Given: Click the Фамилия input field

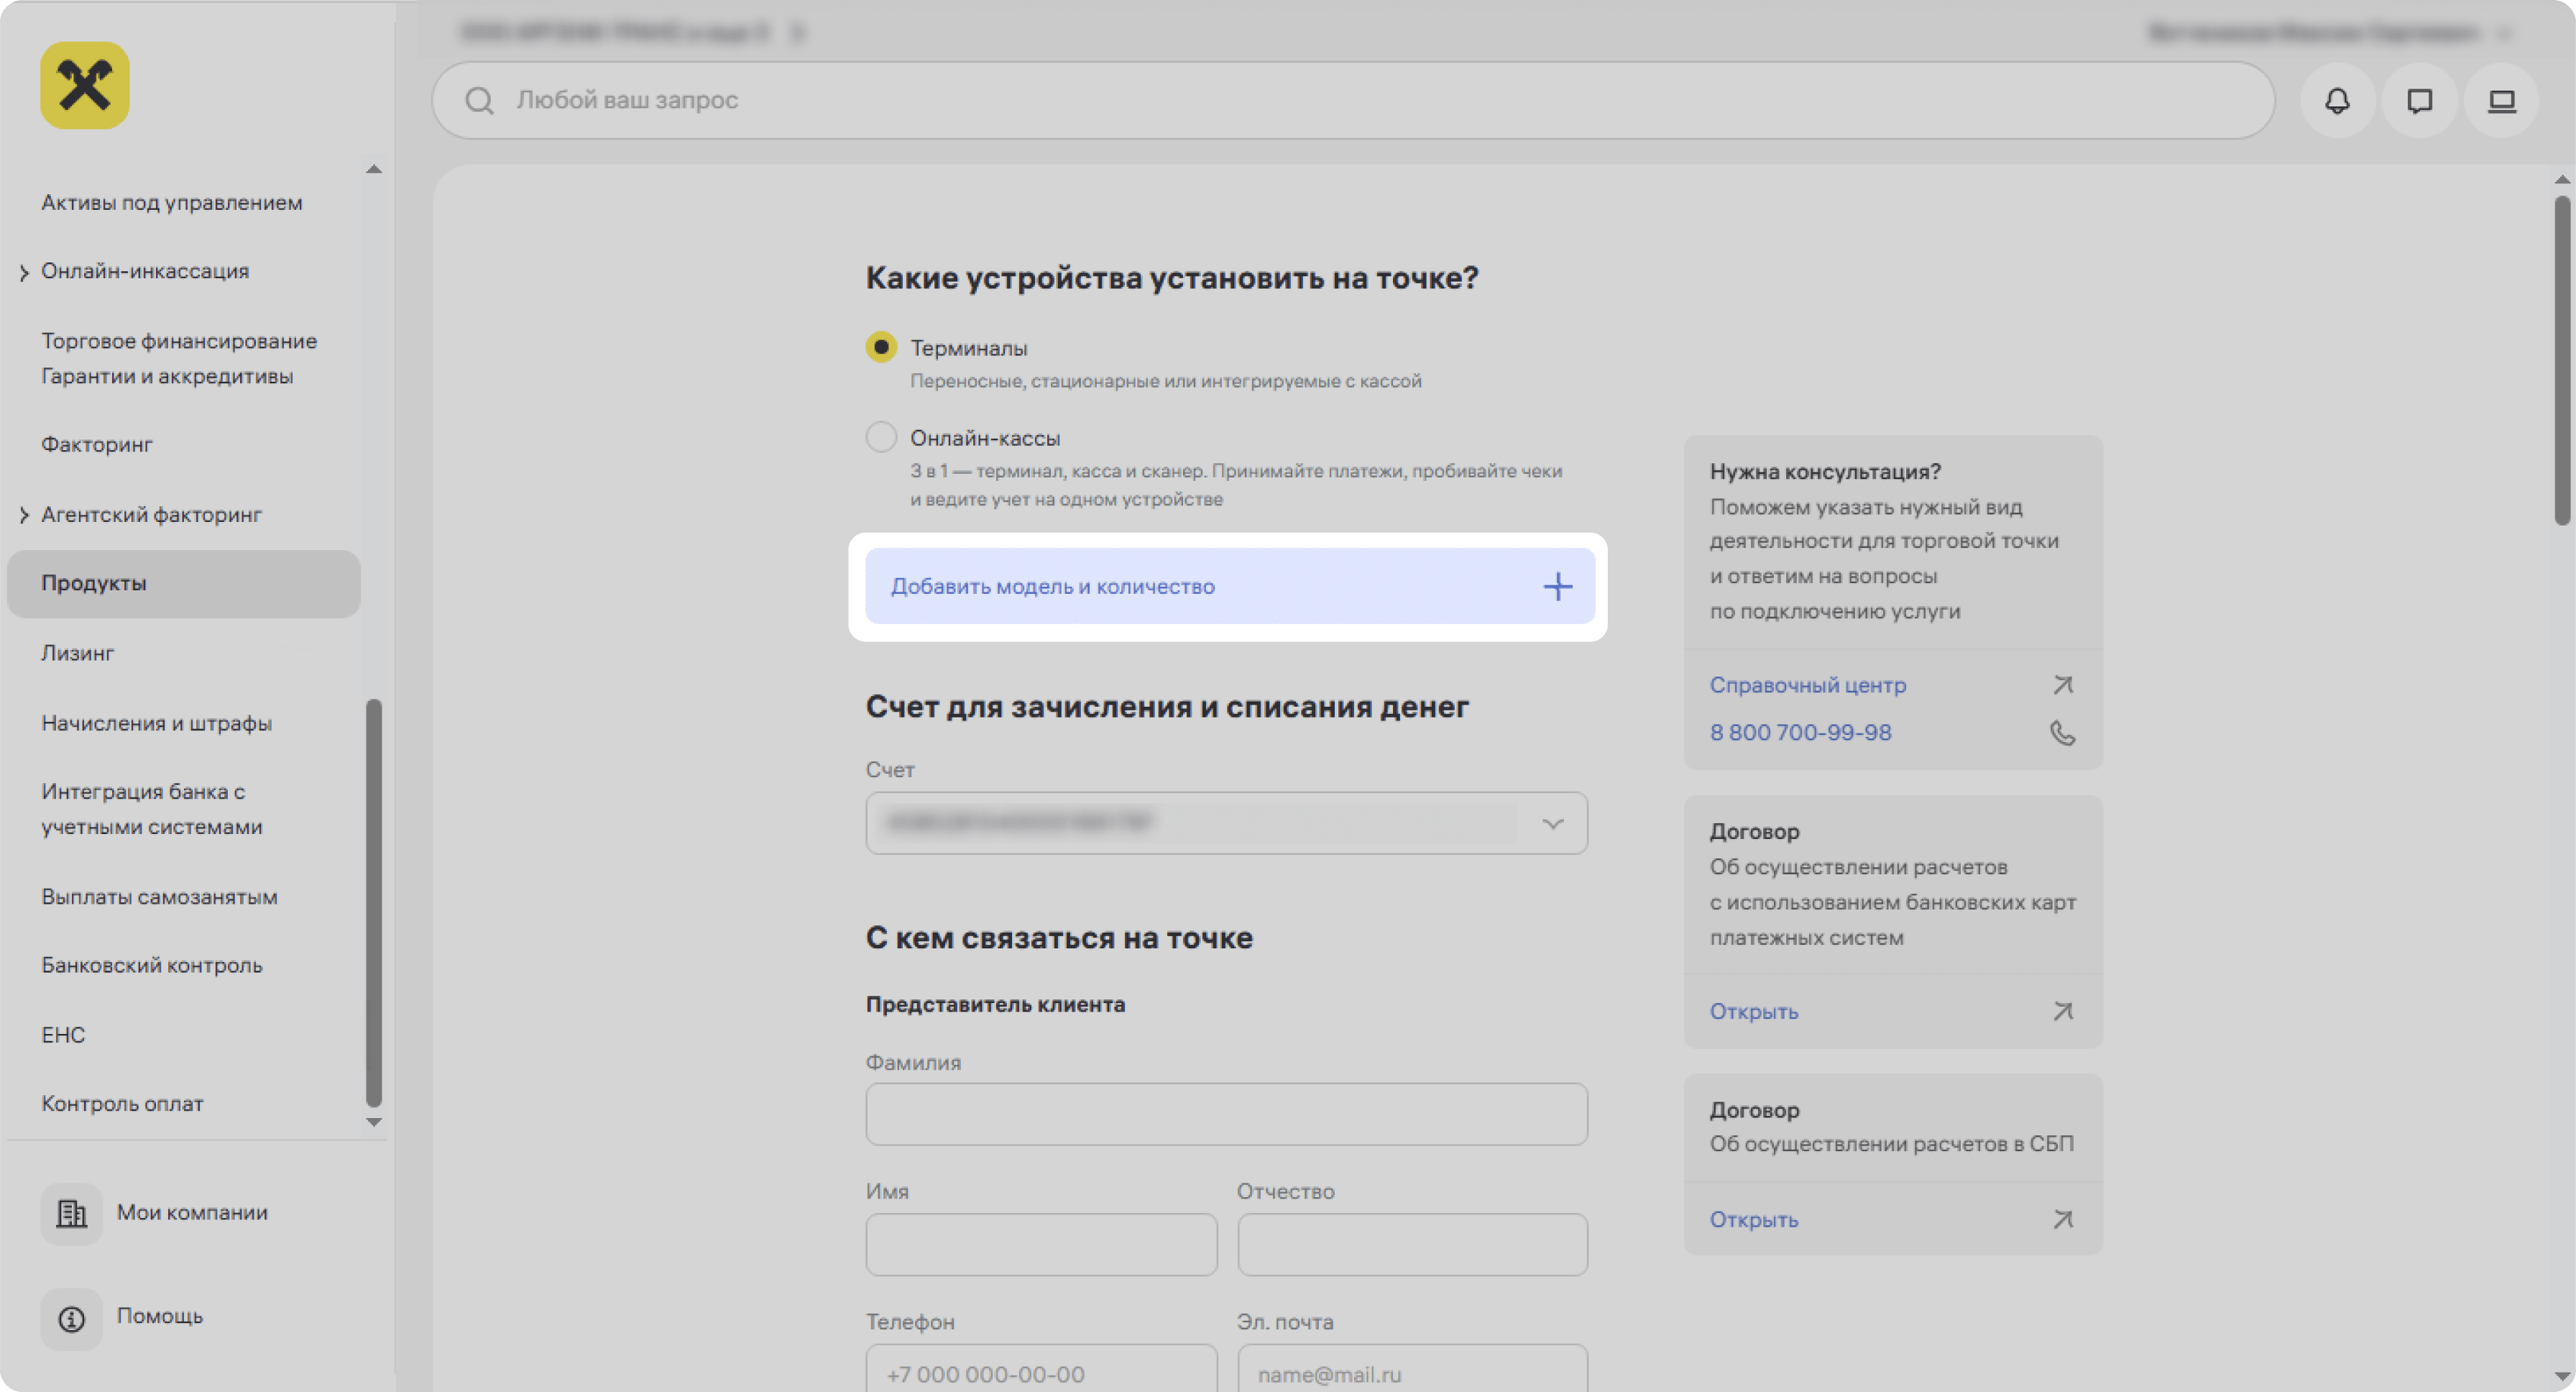Looking at the screenshot, I should coord(1226,1114).
